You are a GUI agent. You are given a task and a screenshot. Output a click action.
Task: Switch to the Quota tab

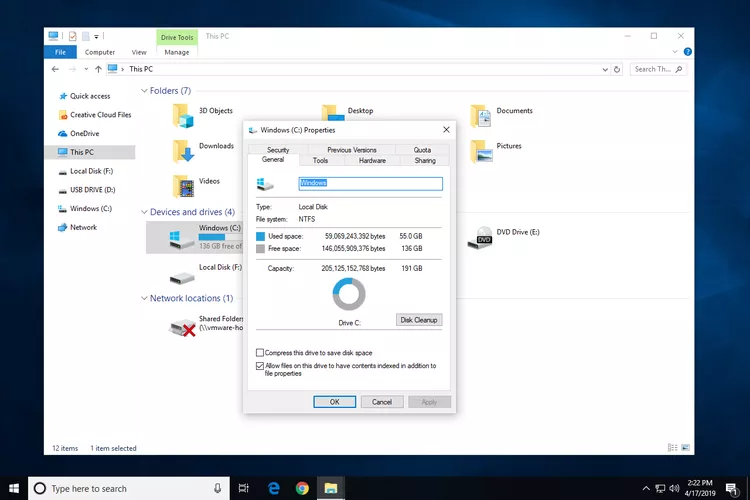pyautogui.click(x=422, y=150)
